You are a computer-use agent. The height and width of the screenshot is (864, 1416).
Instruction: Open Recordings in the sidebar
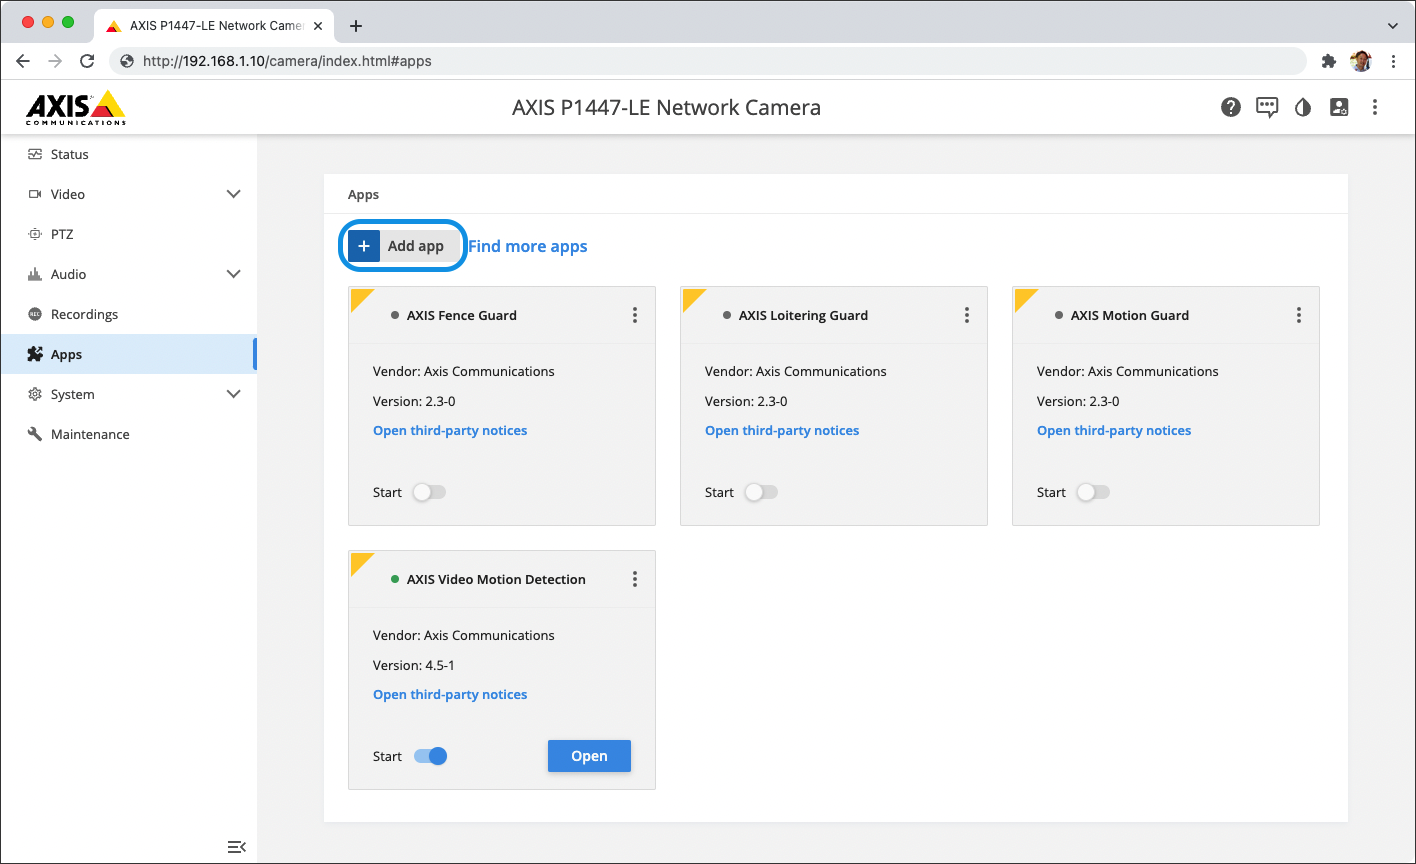click(128, 314)
